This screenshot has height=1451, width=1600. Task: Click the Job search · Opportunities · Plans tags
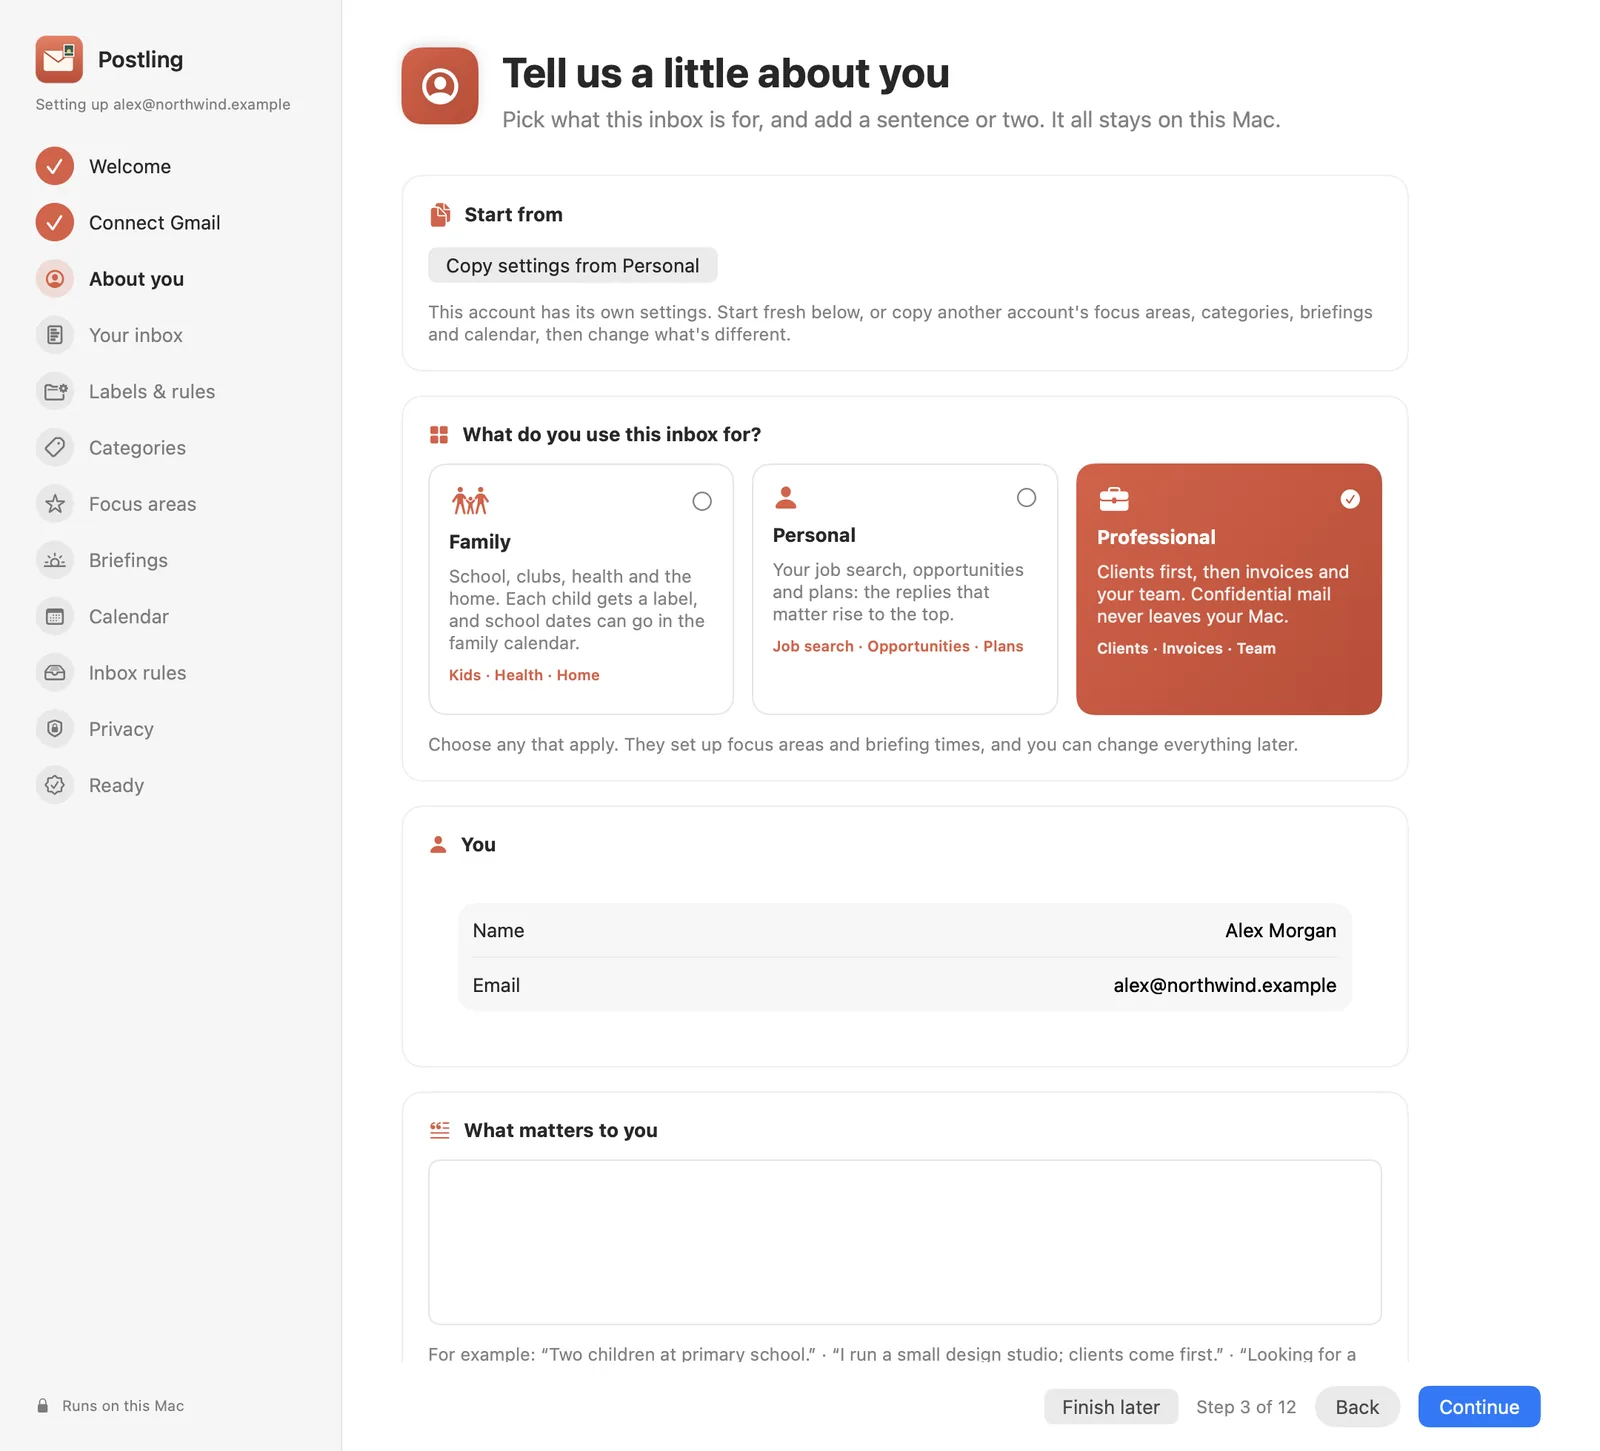pos(898,646)
